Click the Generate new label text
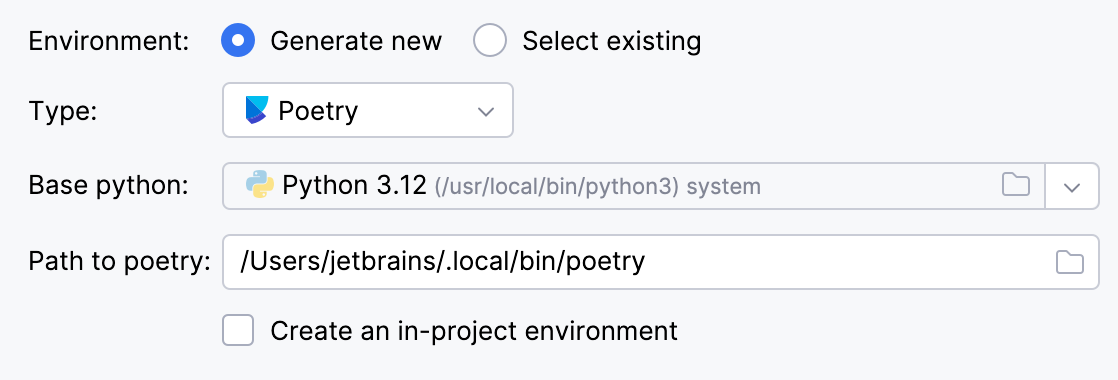1118x380 pixels. (356, 41)
